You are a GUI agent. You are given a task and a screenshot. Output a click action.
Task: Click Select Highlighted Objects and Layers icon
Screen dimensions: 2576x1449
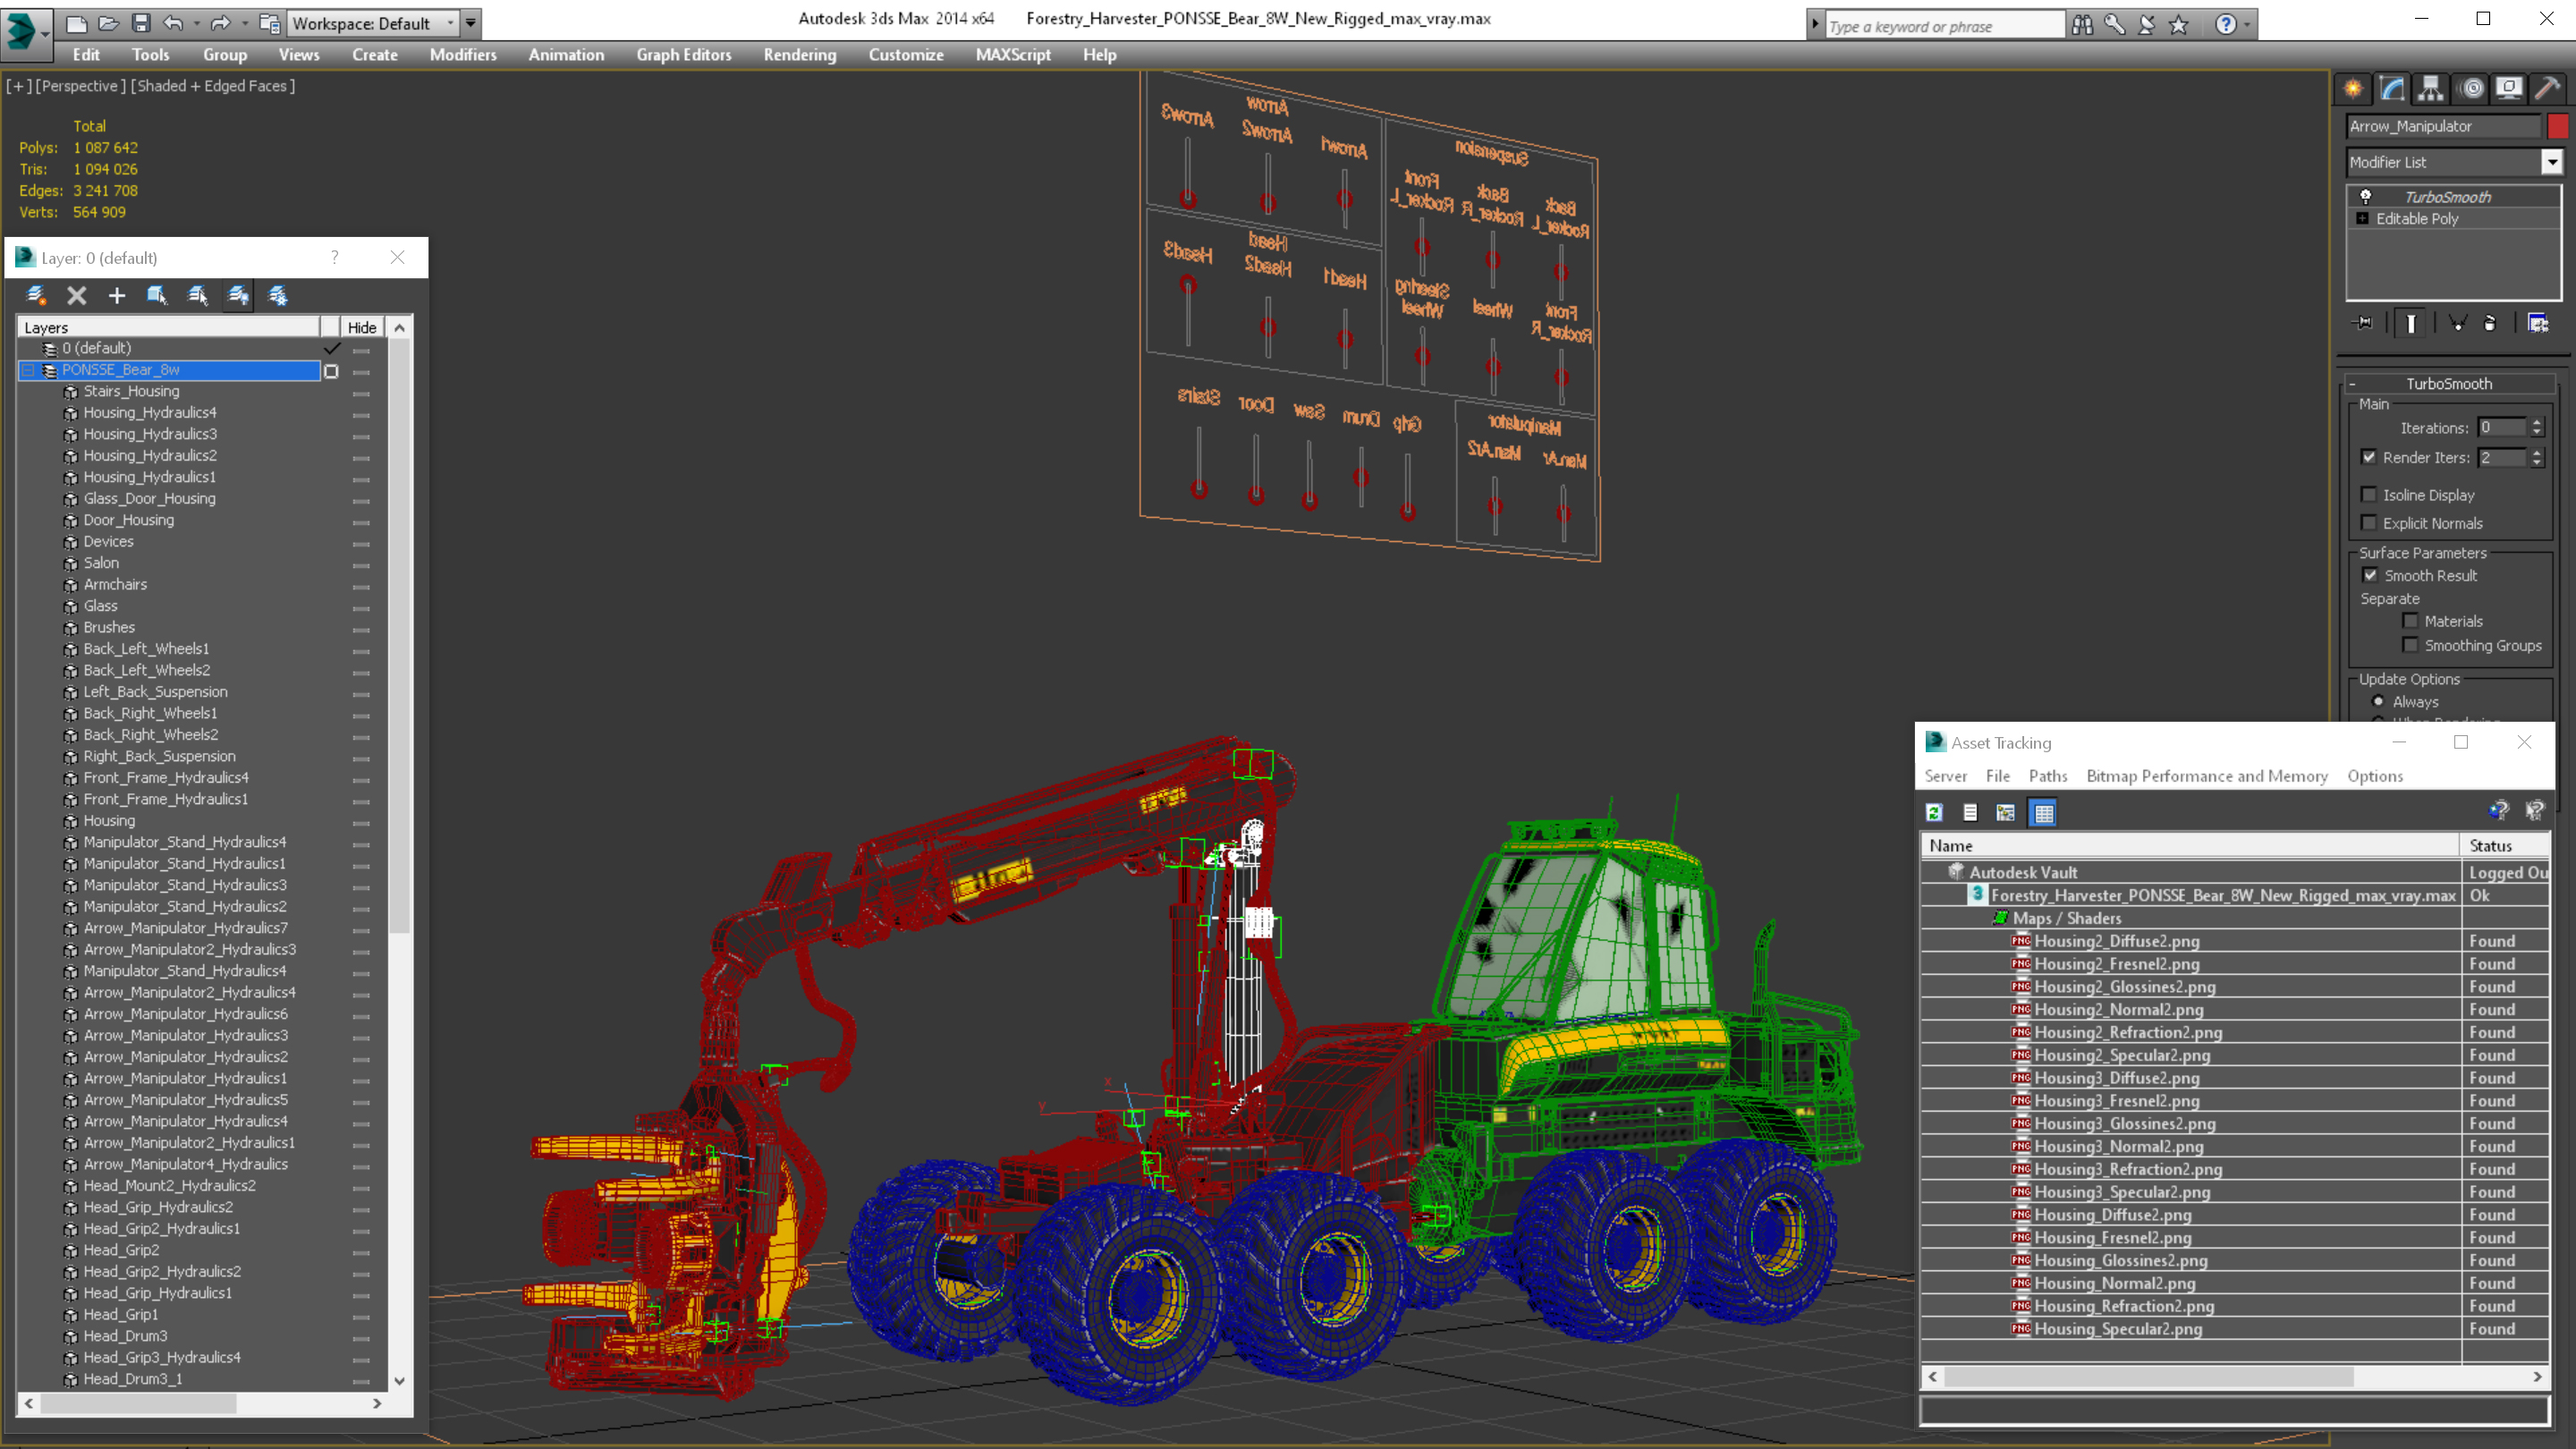point(157,295)
